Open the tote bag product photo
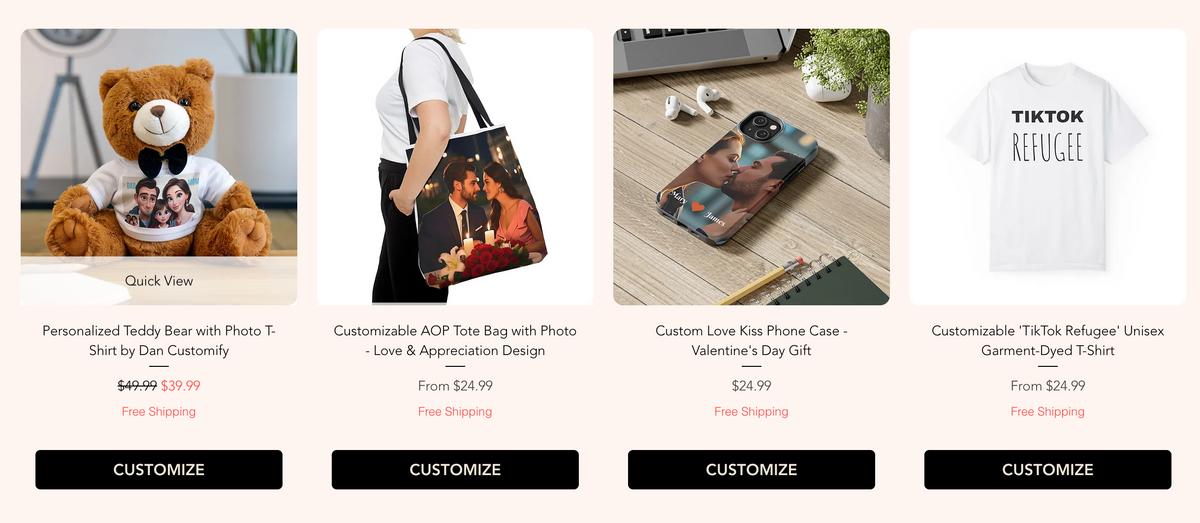1200x523 pixels. [x=455, y=167]
